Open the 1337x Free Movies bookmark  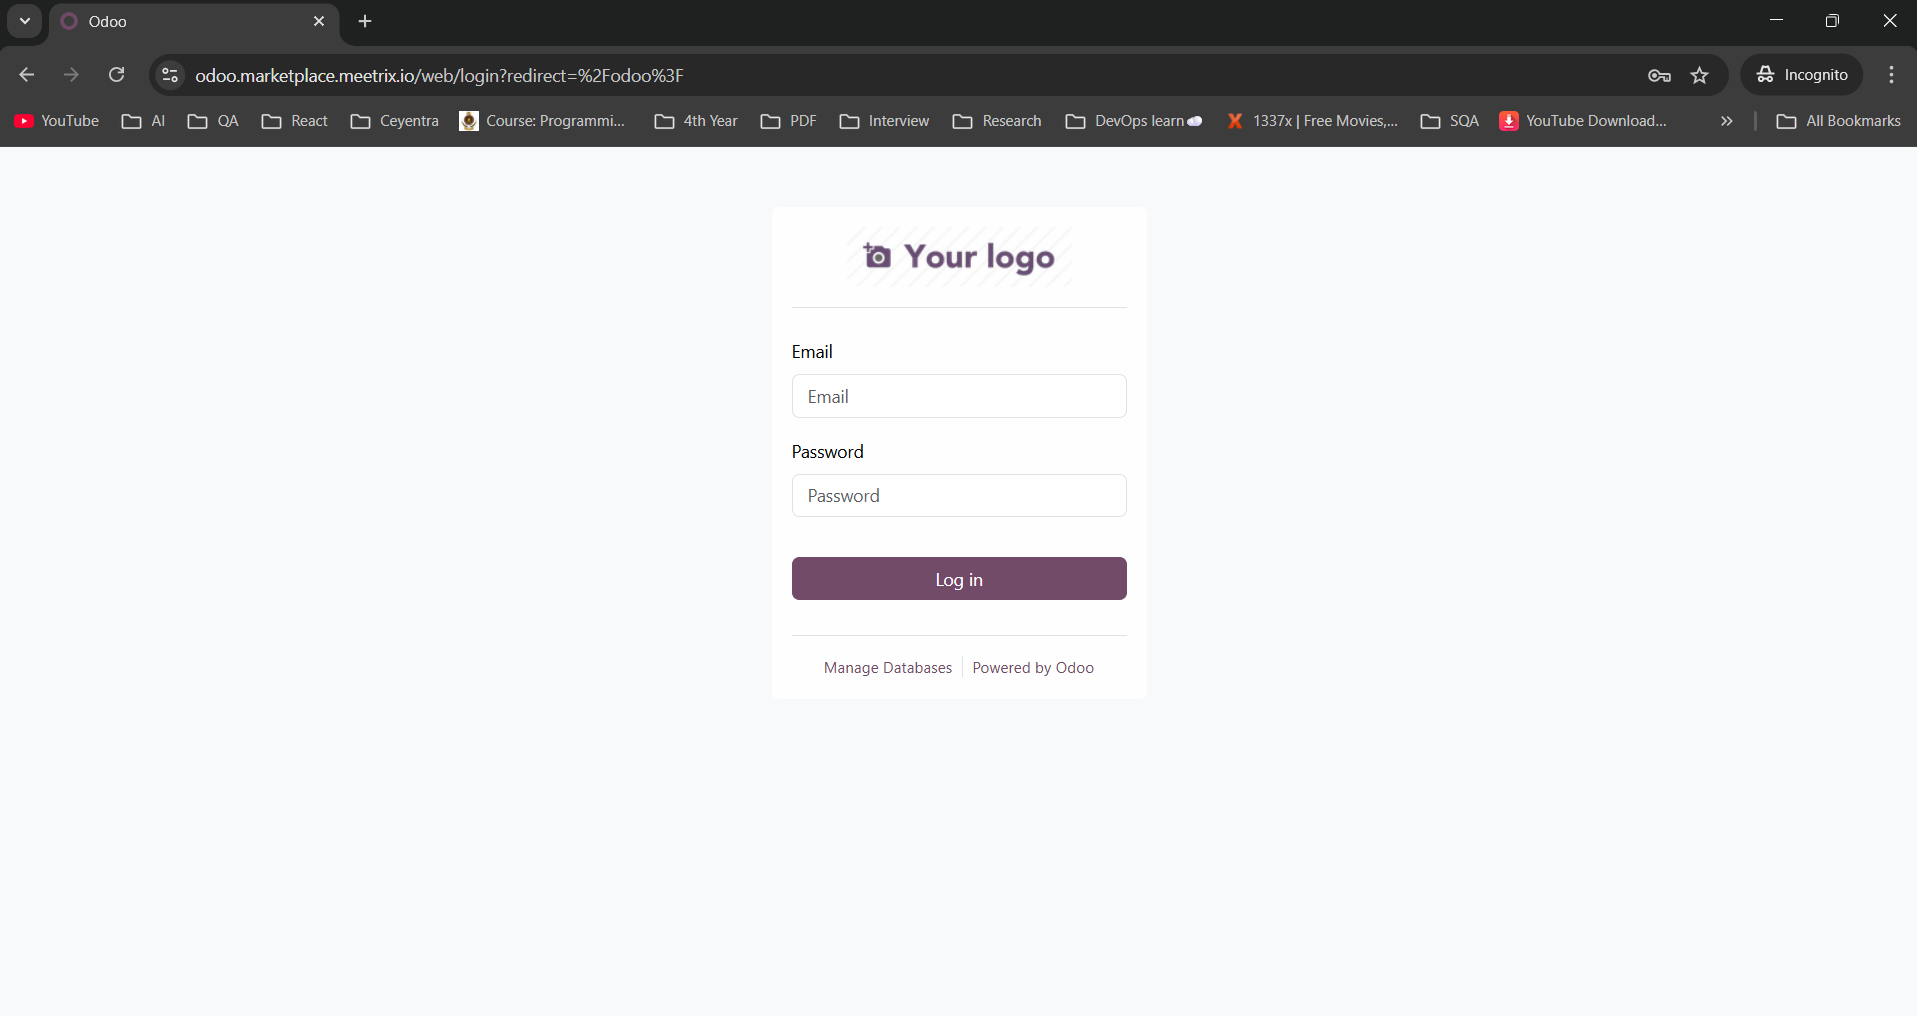tap(1312, 121)
